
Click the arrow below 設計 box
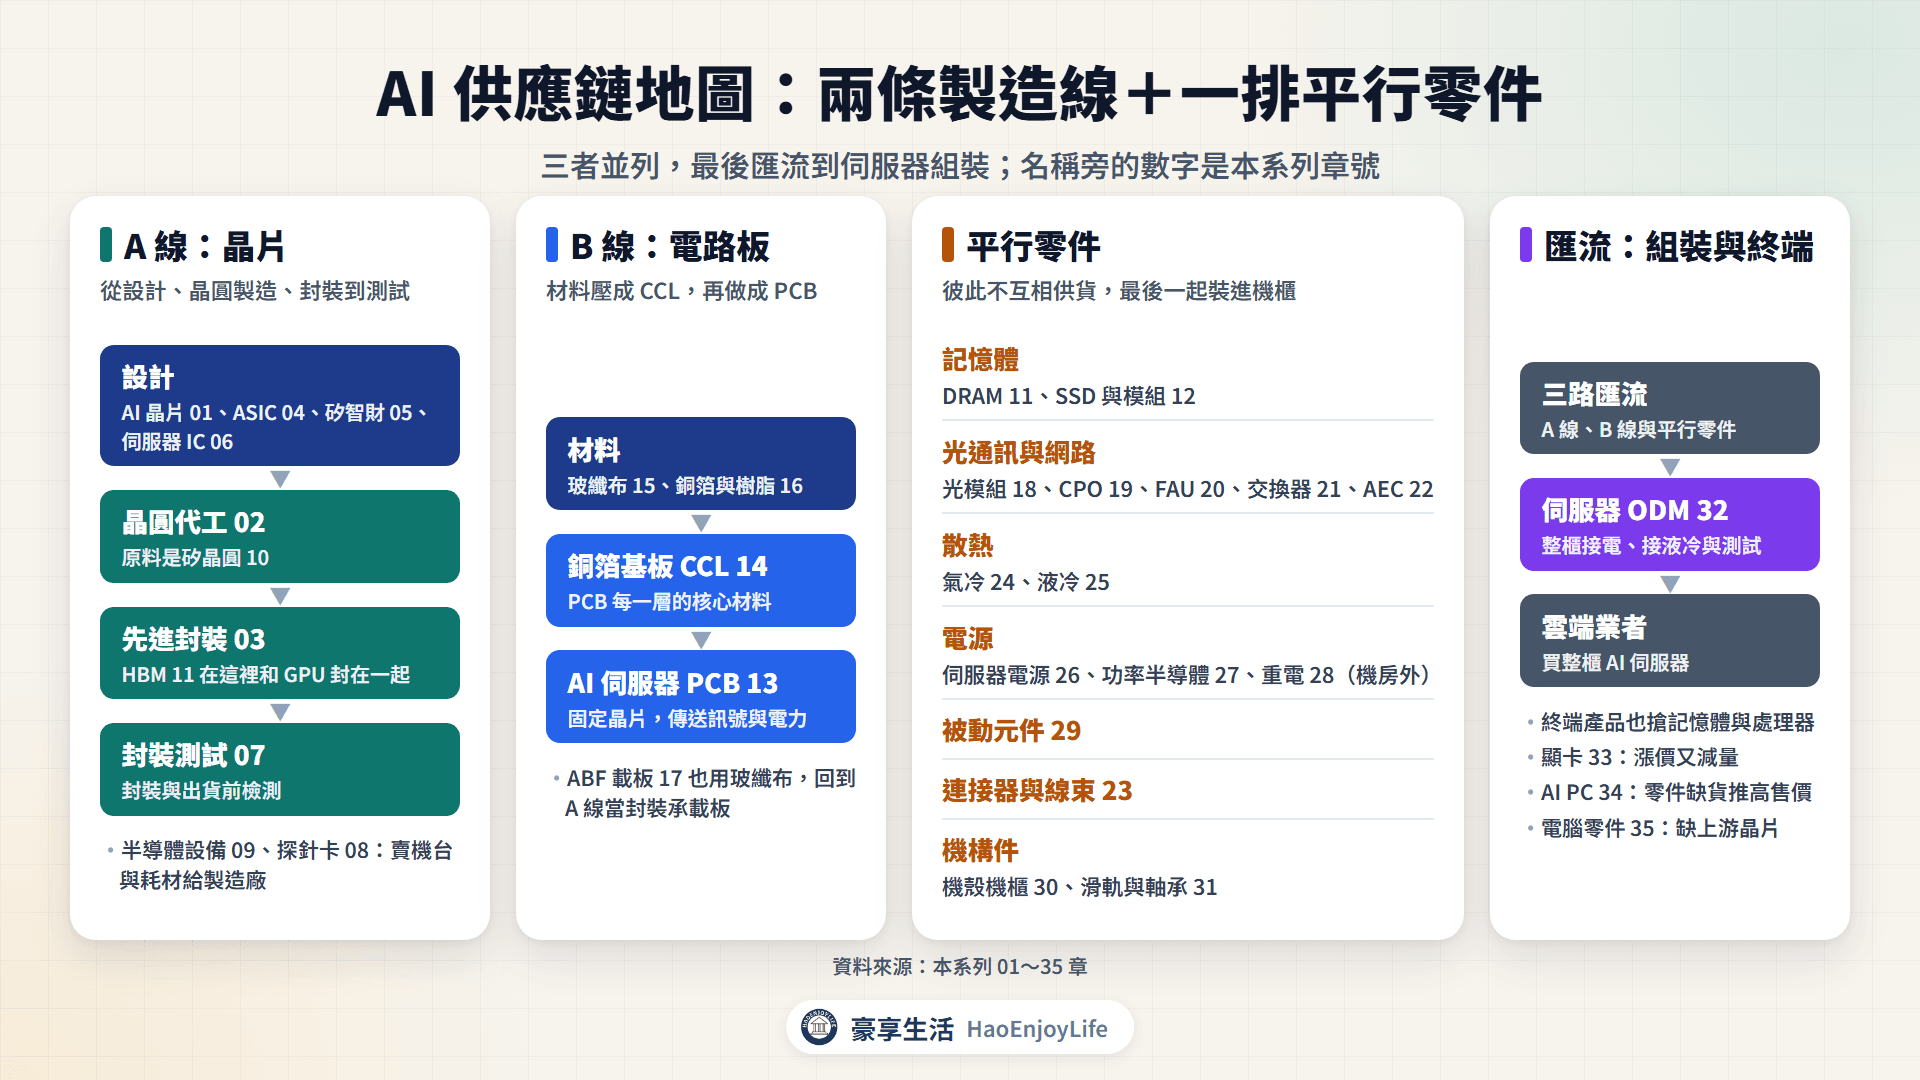[x=280, y=479]
